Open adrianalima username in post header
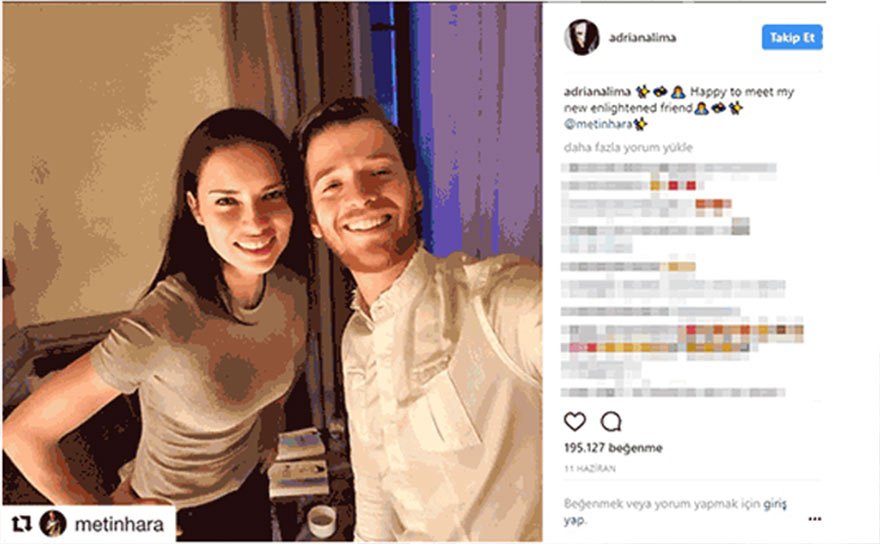 (643, 38)
